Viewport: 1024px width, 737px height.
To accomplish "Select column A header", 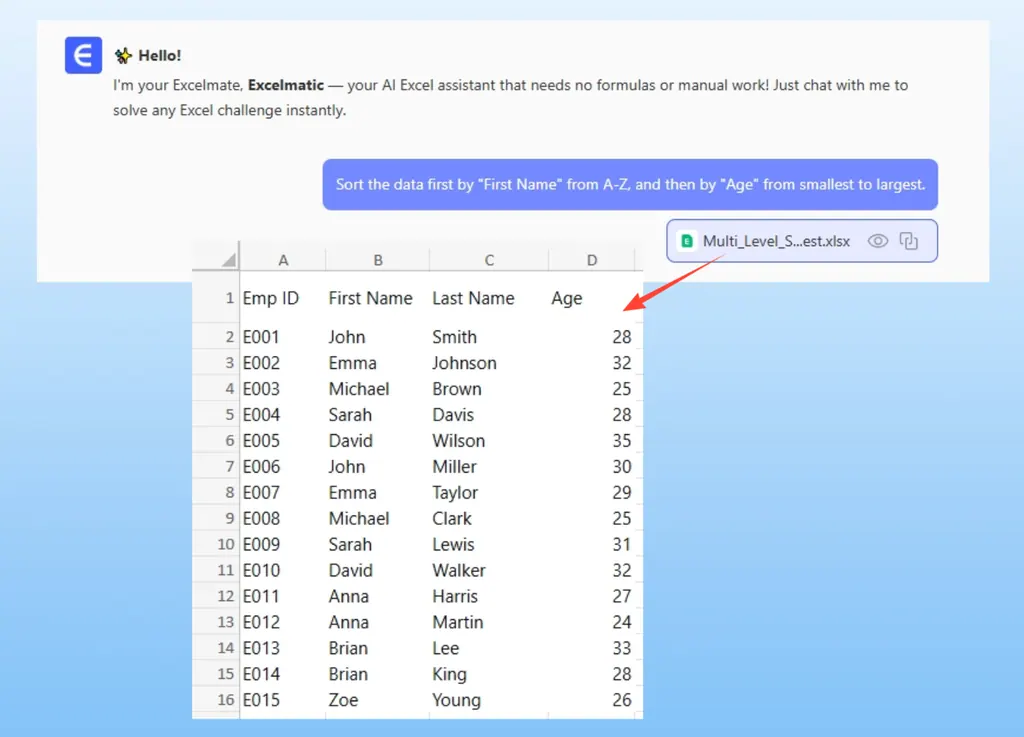I will [x=283, y=260].
